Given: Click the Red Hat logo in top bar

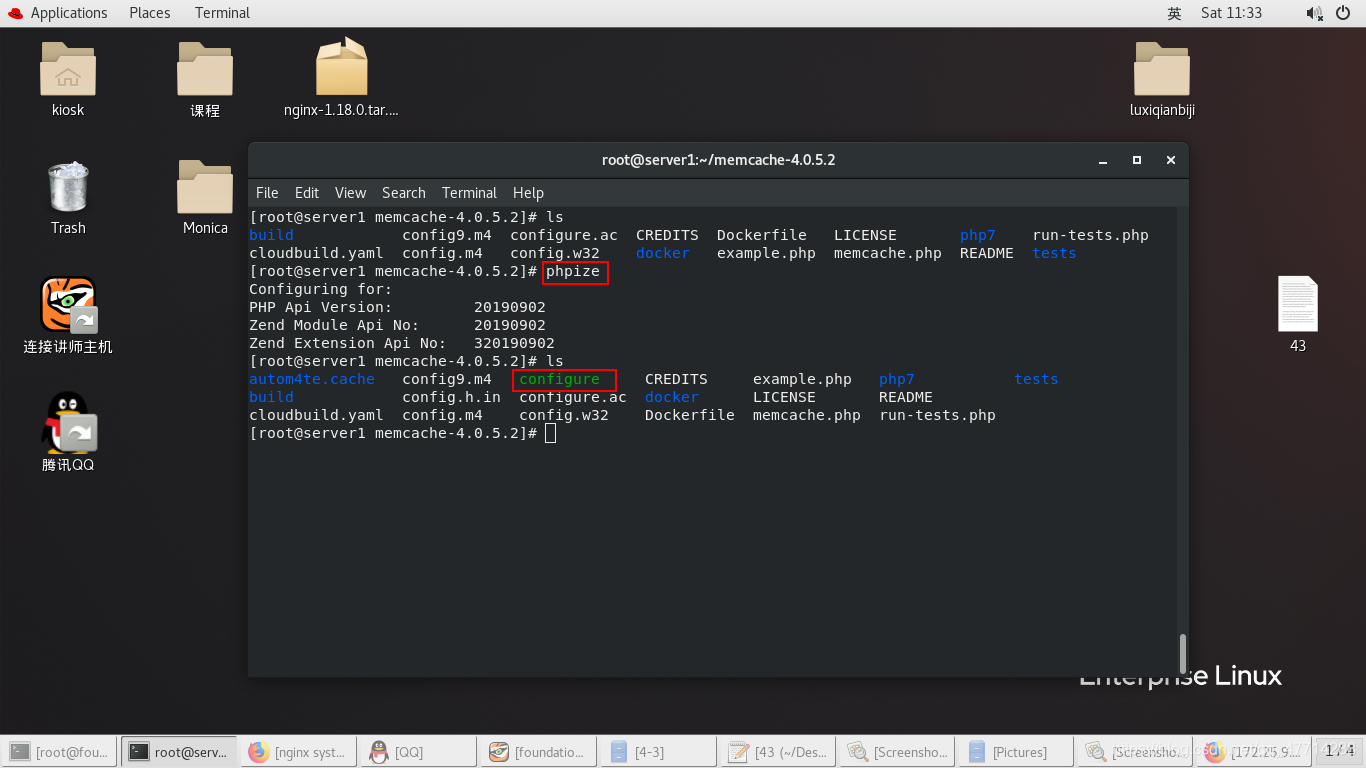Looking at the screenshot, I should click(14, 13).
